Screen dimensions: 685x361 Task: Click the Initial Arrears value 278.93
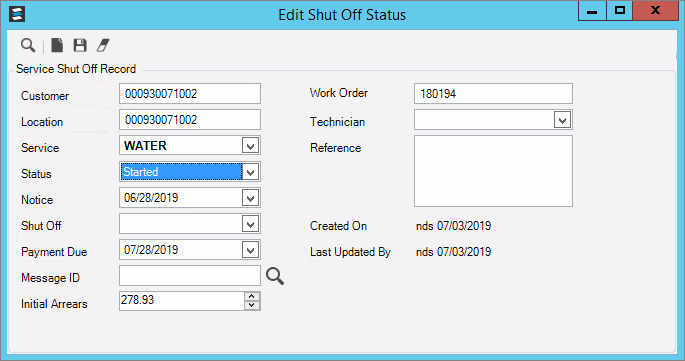pos(138,300)
